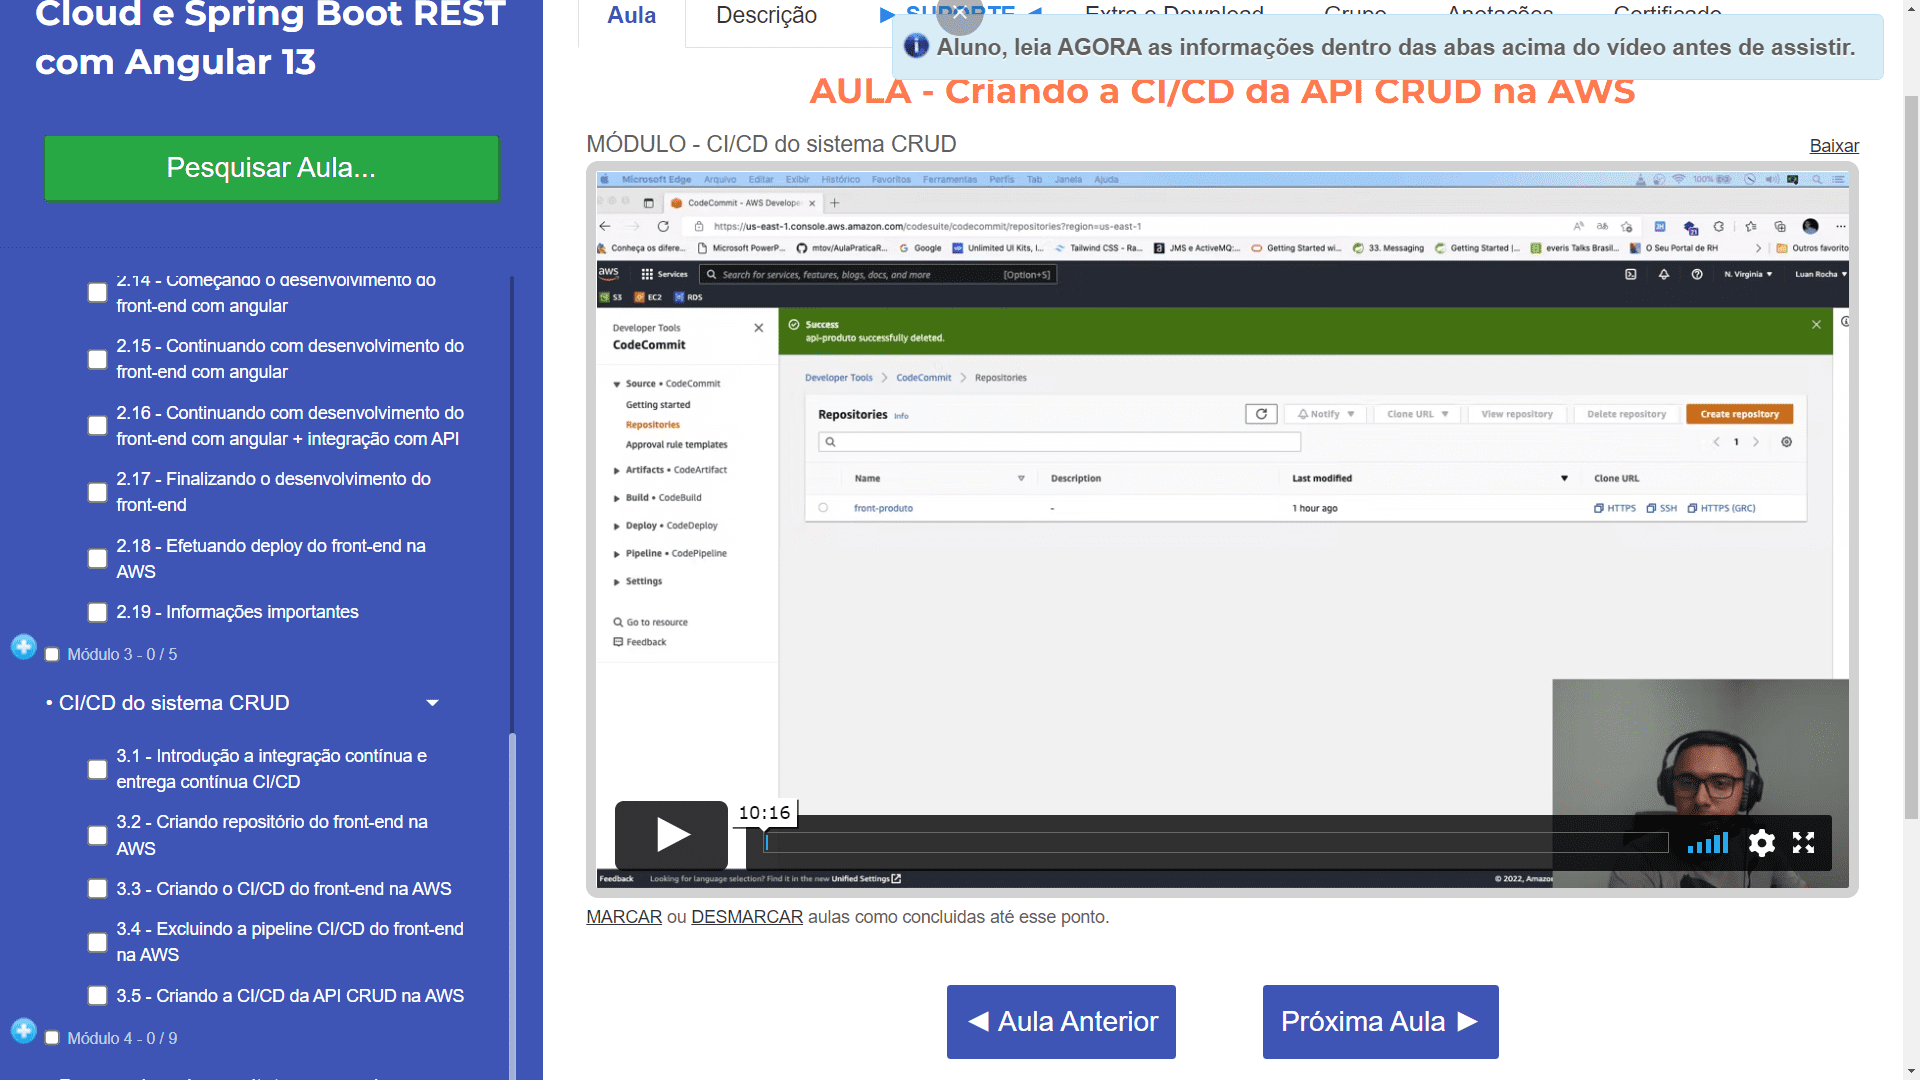Go to Aula Anterior
Image resolution: width=1920 pixels, height=1080 pixels.
(x=1061, y=1022)
